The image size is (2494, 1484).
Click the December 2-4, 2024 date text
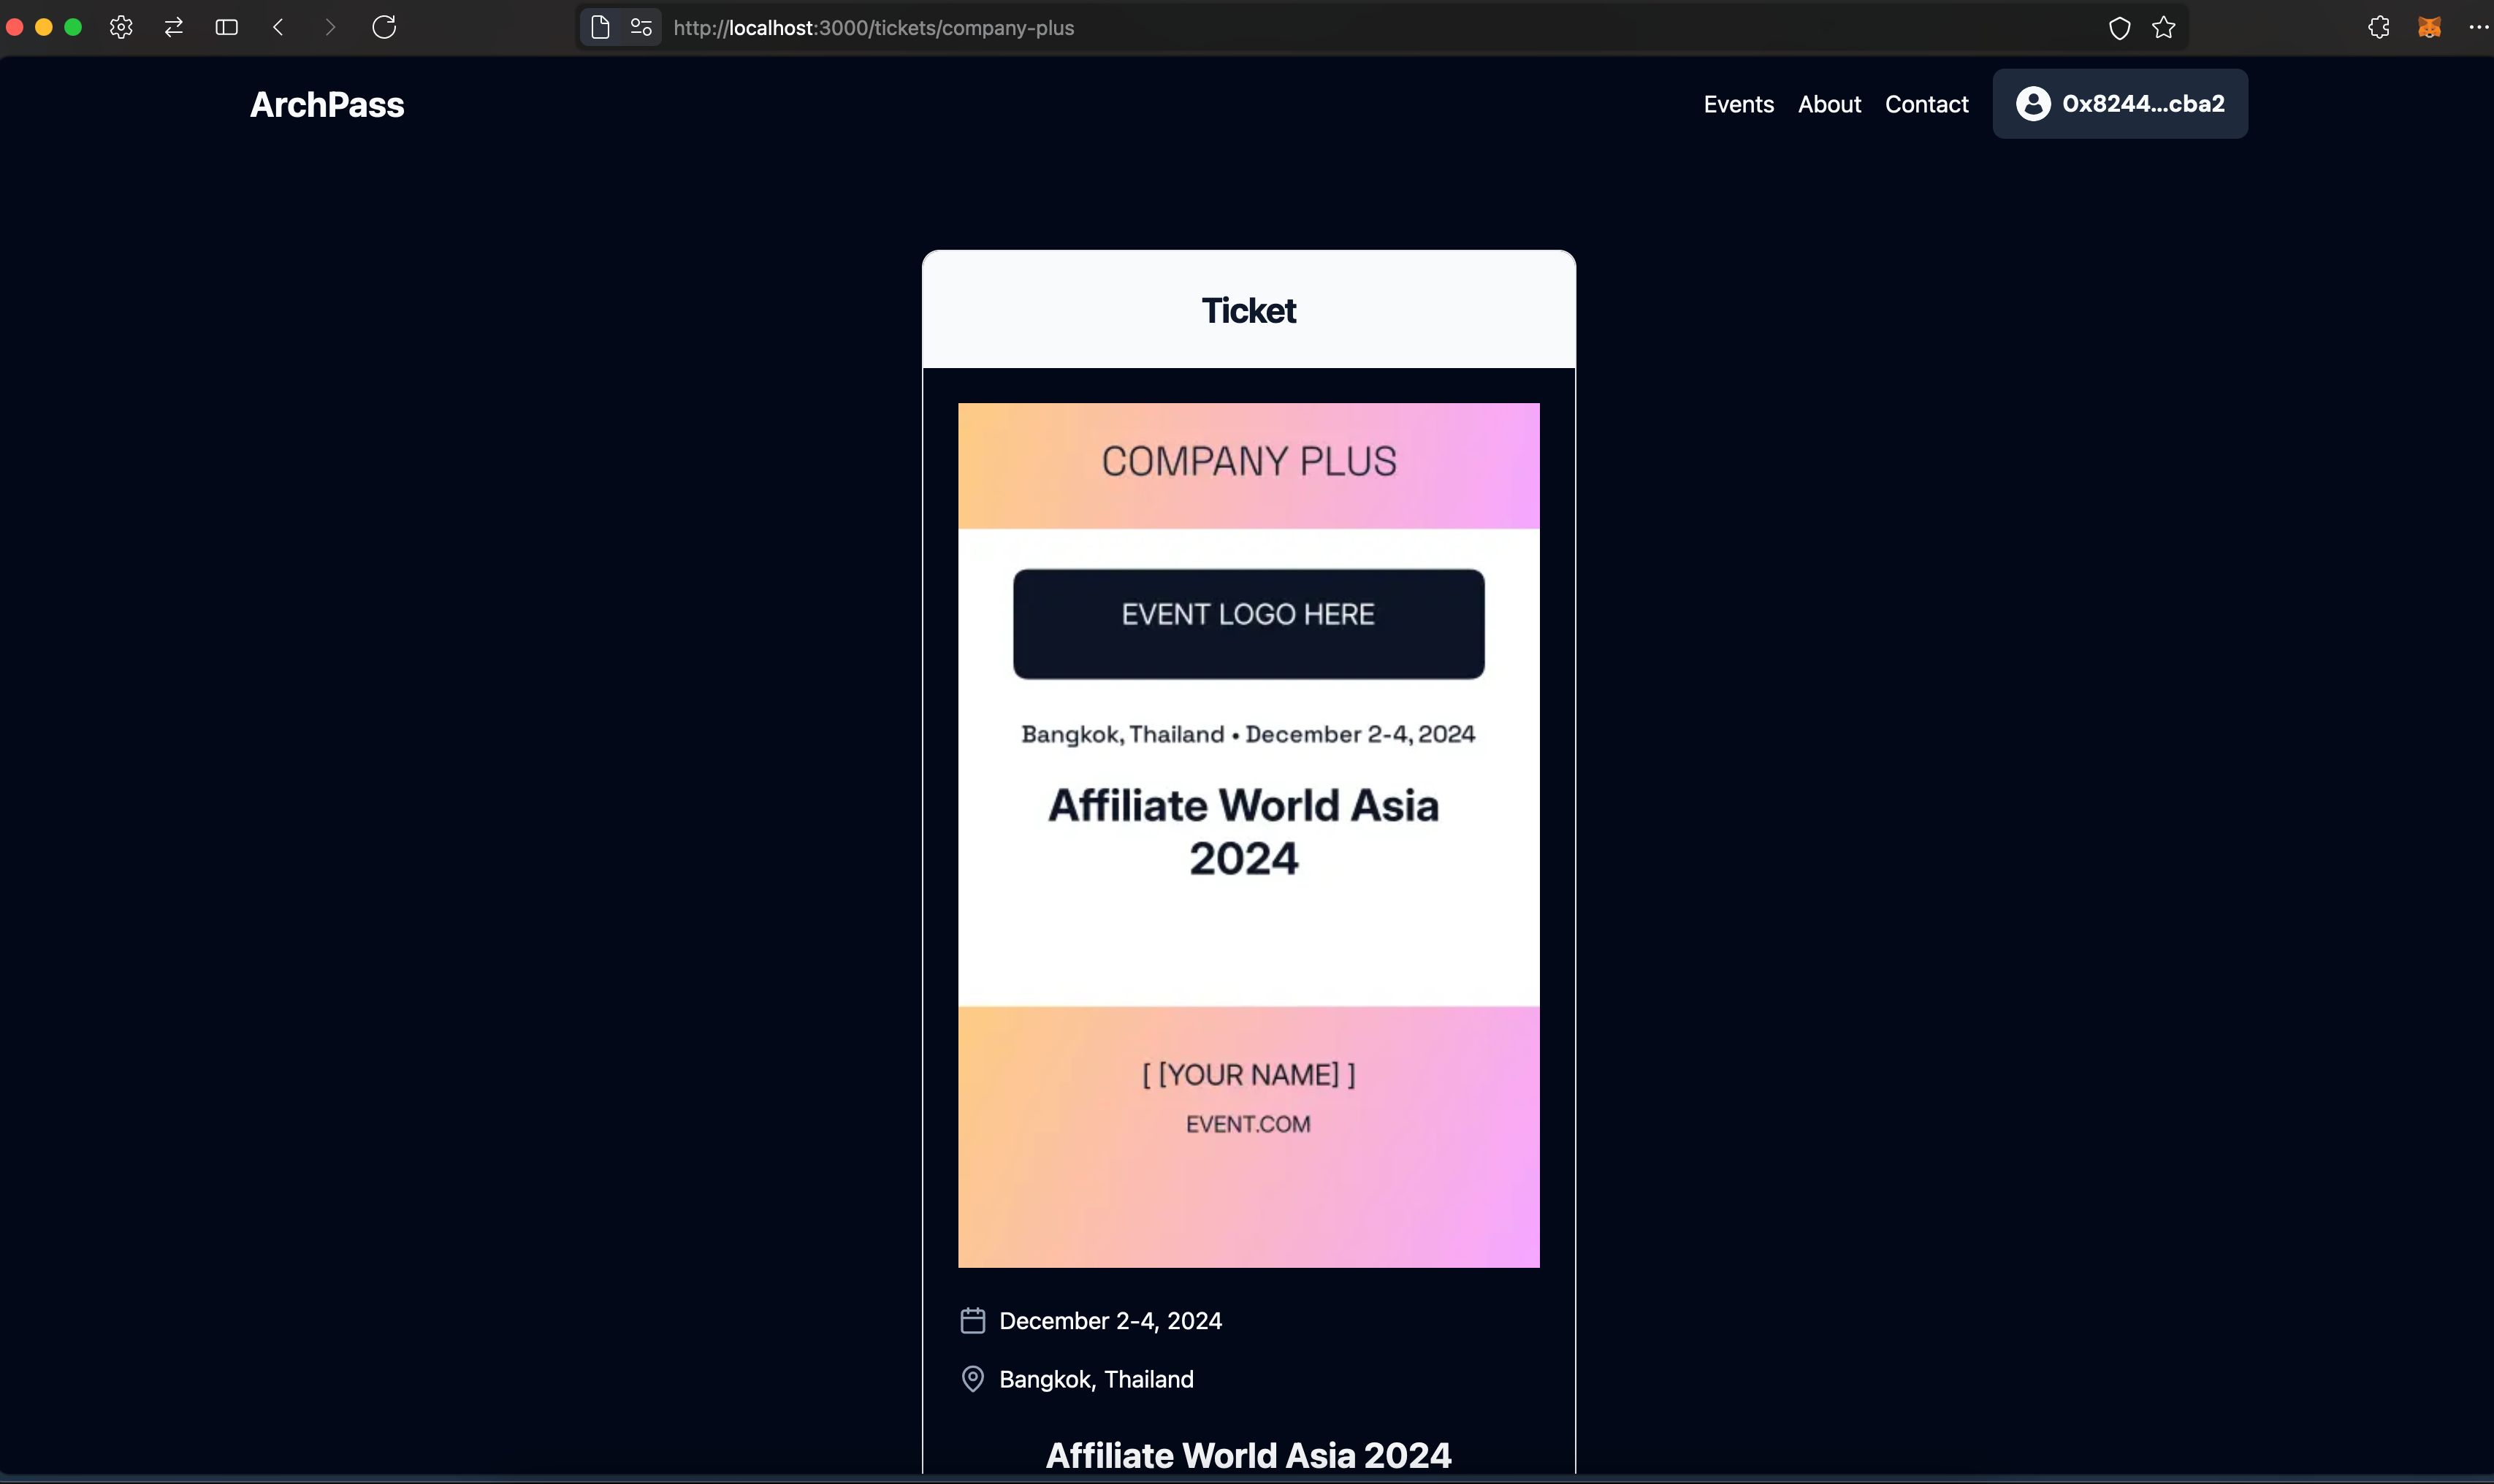coord(1110,1321)
